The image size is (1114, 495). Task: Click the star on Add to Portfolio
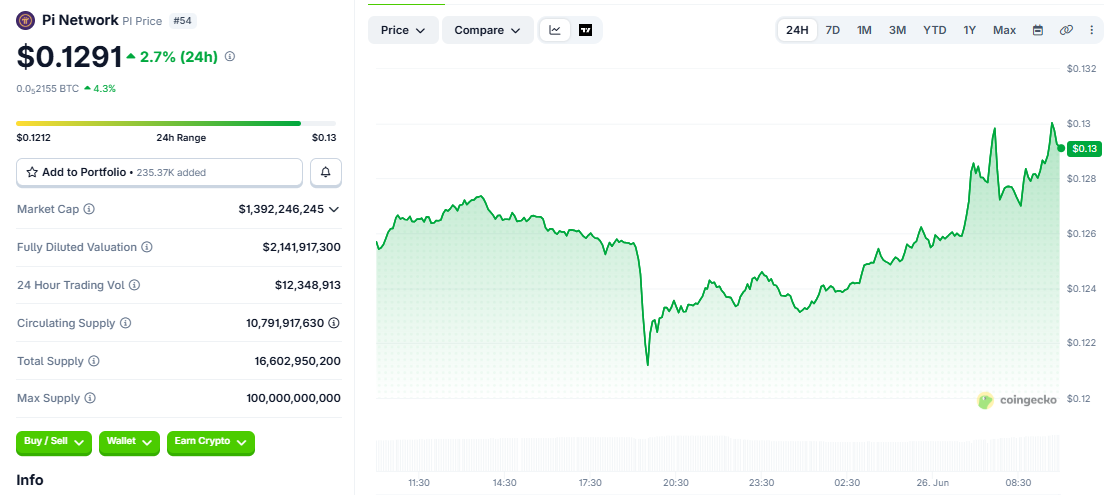32,173
